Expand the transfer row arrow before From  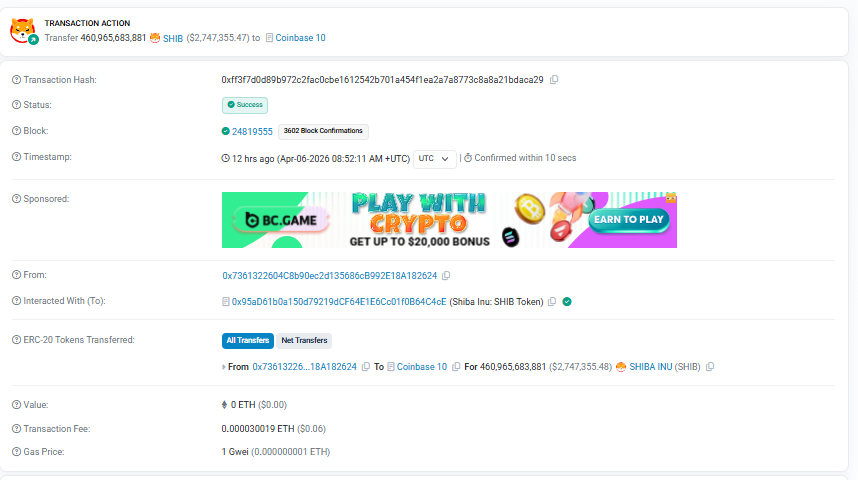tap(223, 367)
